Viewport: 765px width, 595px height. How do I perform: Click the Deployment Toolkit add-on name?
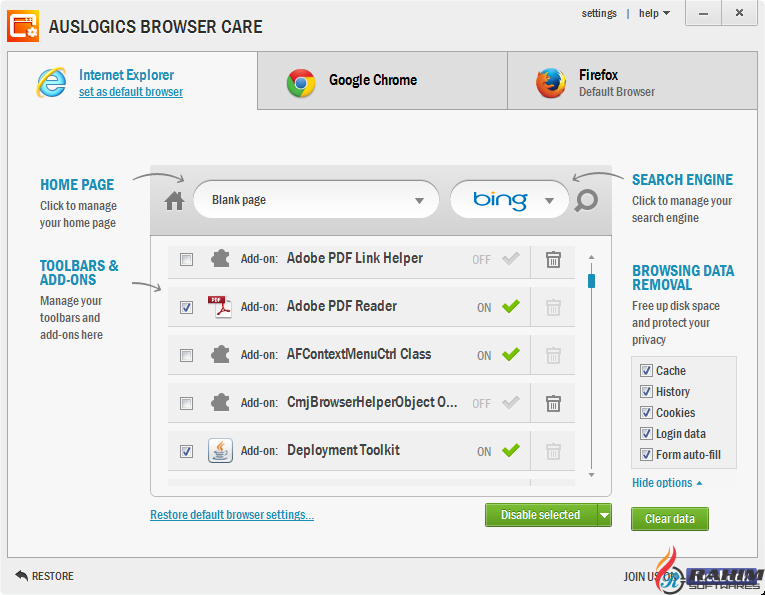[x=343, y=450]
